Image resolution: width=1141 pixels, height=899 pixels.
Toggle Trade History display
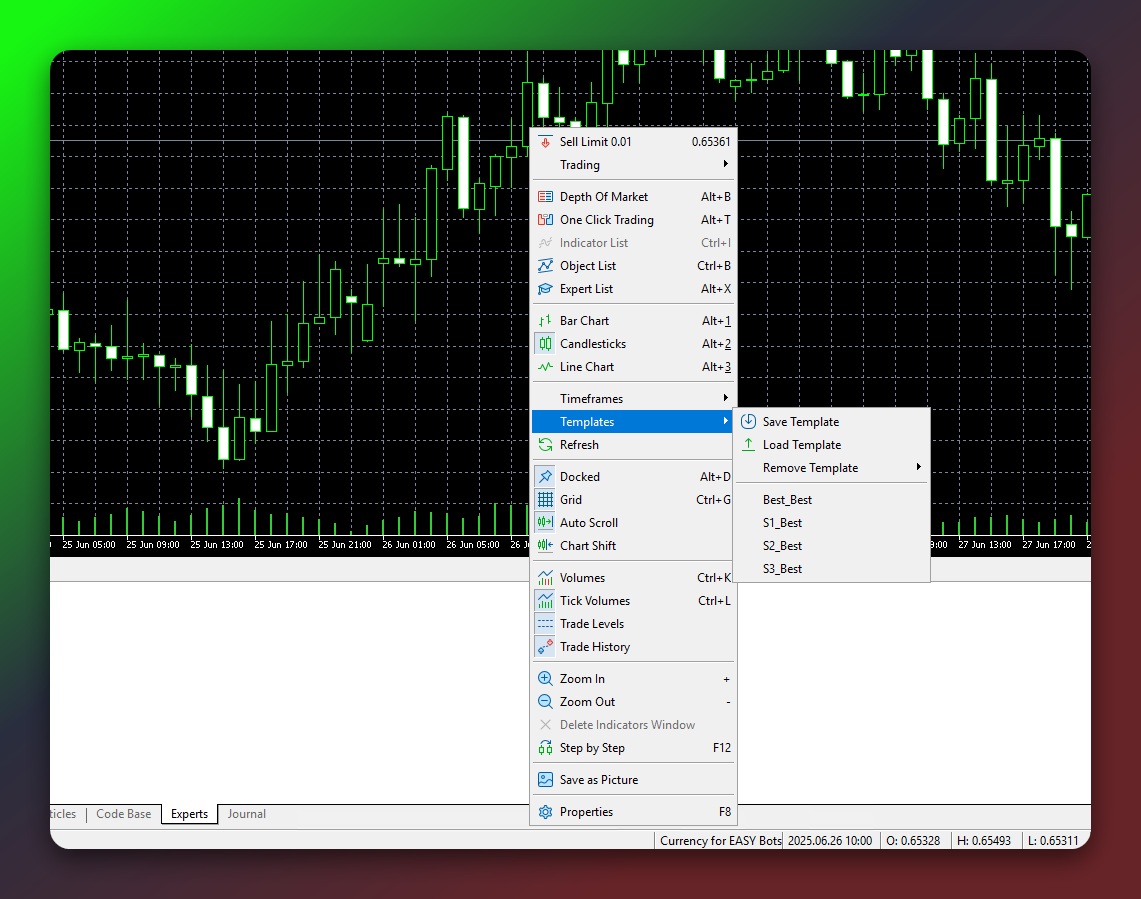[x=632, y=647]
